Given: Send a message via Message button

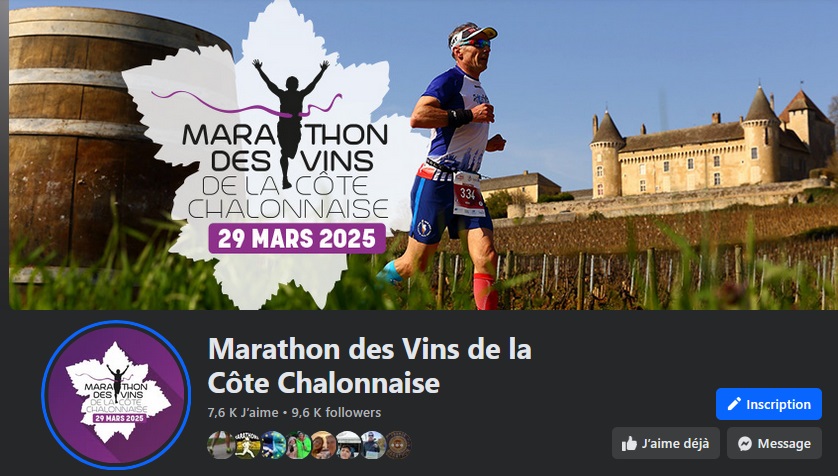Looking at the screenshot, I should 774,443.
